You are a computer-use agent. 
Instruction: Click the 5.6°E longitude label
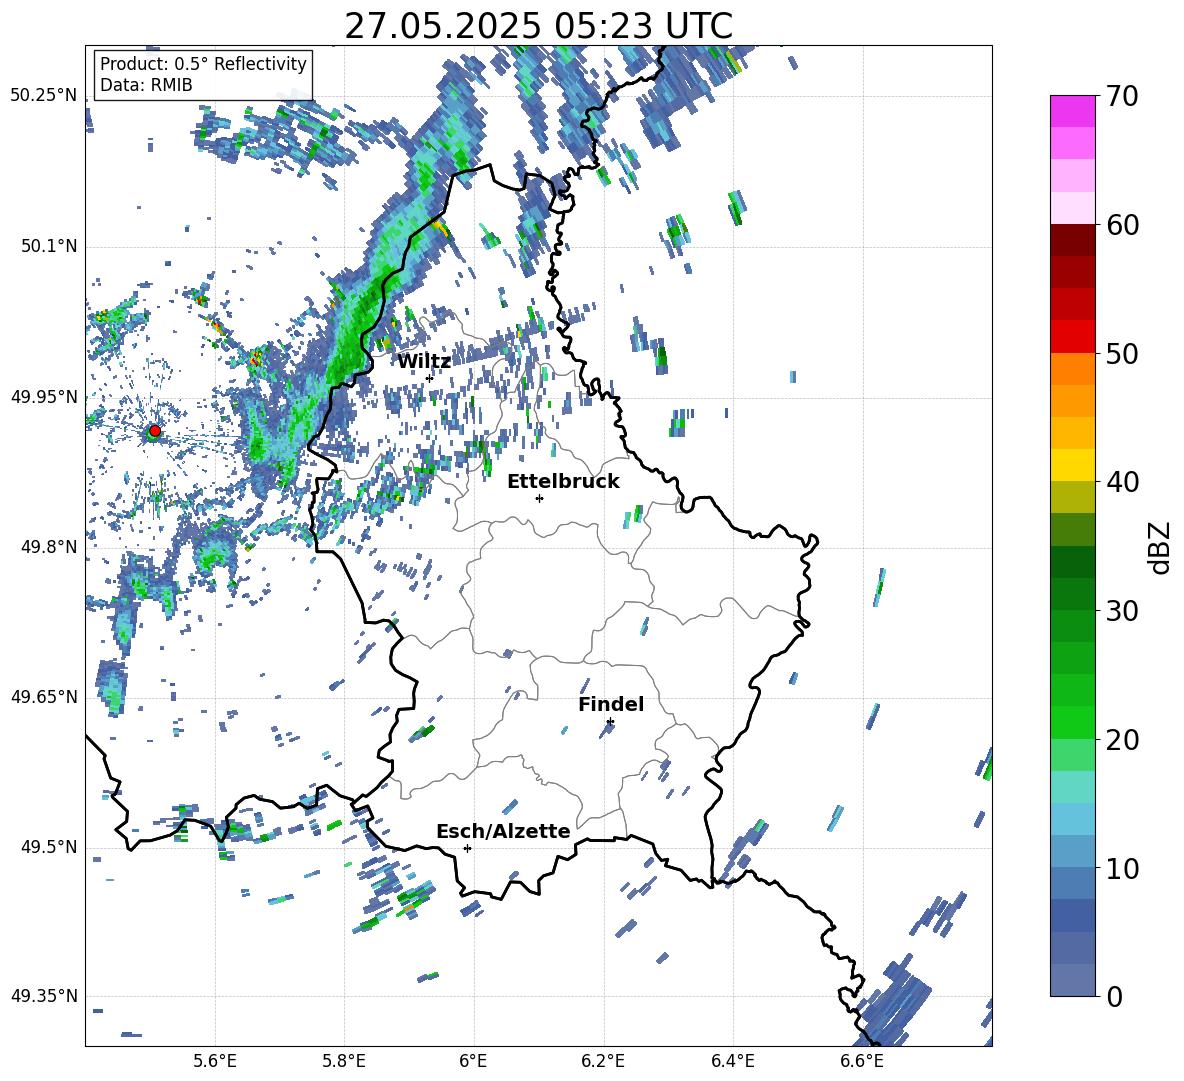pyautogui.click(x=214, y=1061)
